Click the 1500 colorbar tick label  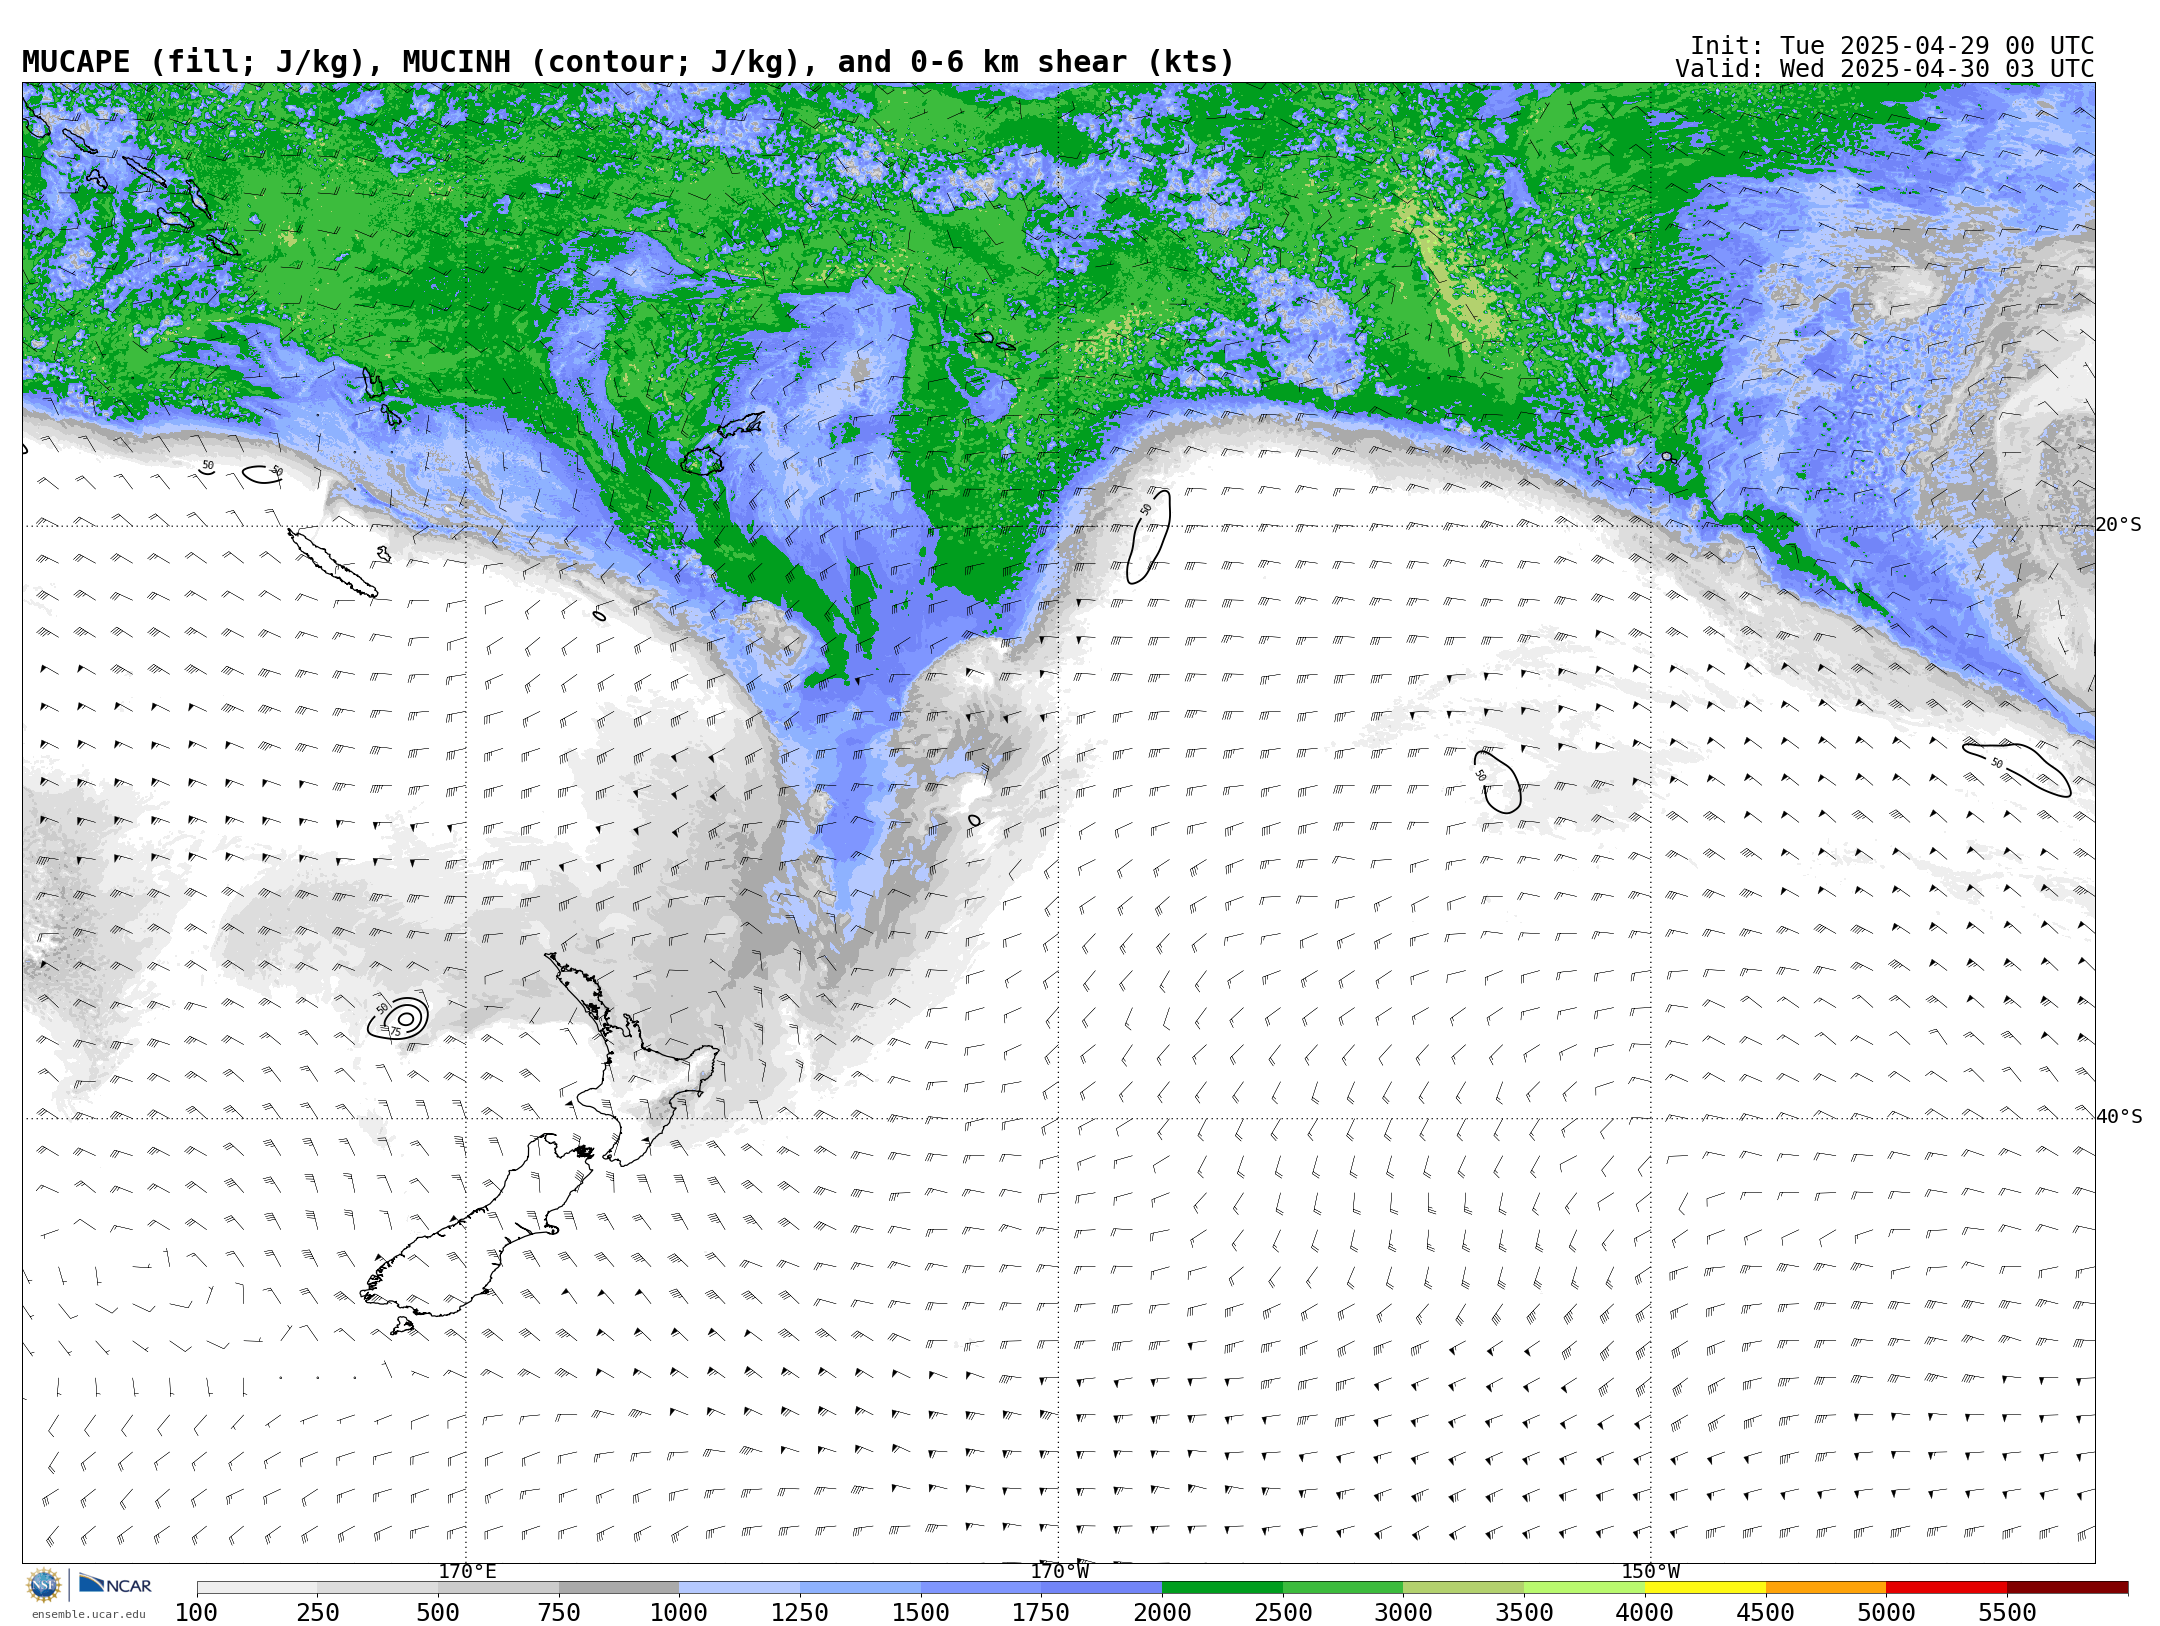coord(921,1613)
